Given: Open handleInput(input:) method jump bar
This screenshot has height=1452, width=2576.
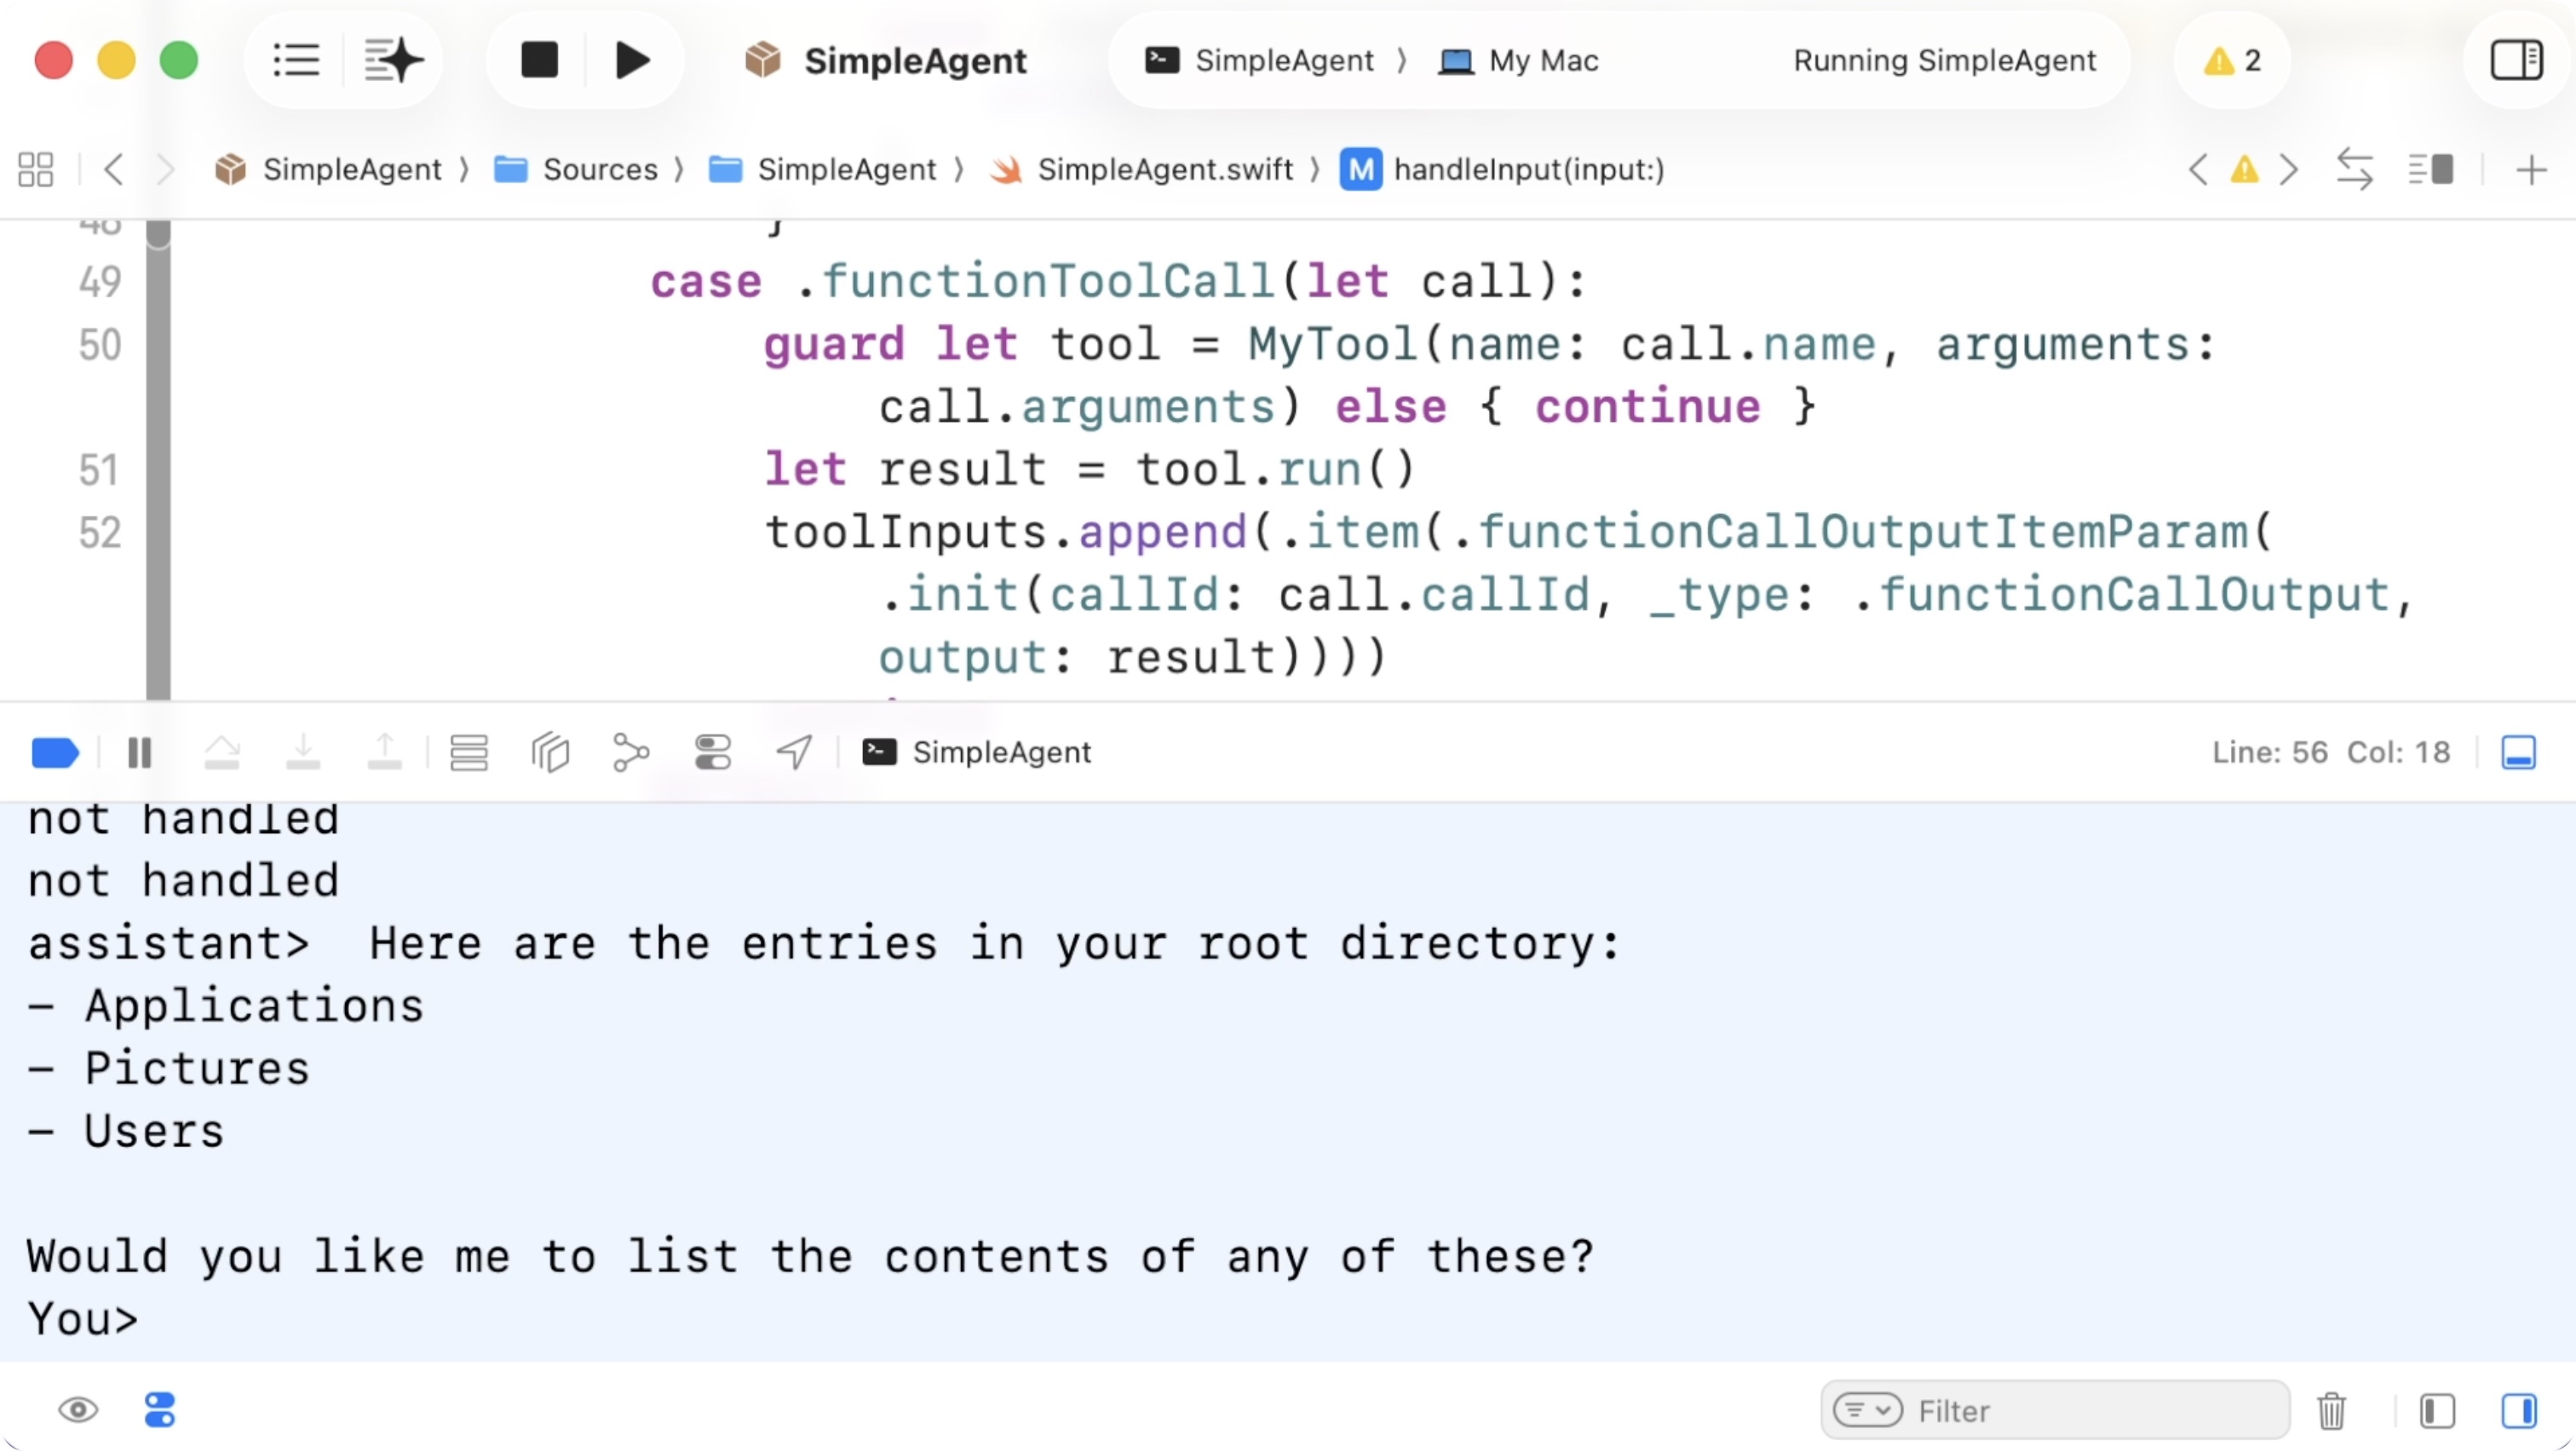Looking at the screenshot, I should (x=1528, y=169).
